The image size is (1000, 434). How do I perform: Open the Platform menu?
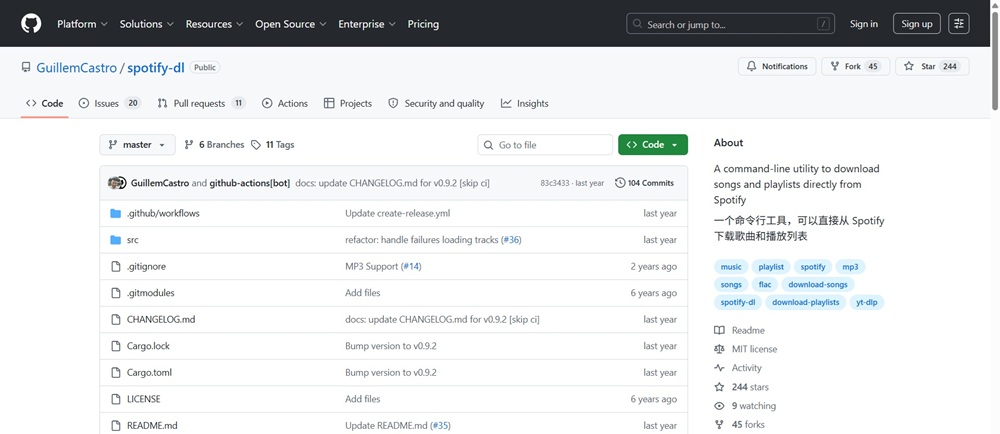[x=82, y=24]
